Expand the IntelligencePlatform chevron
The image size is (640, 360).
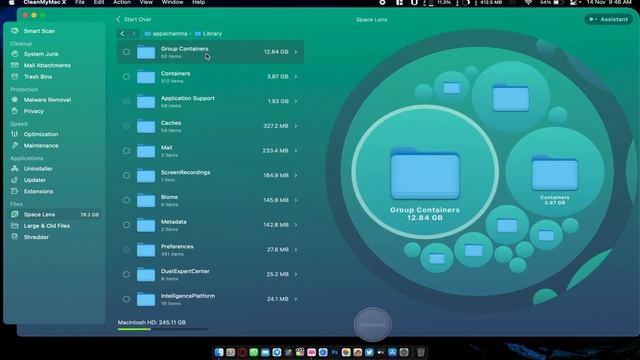click(x=296, y=299)
